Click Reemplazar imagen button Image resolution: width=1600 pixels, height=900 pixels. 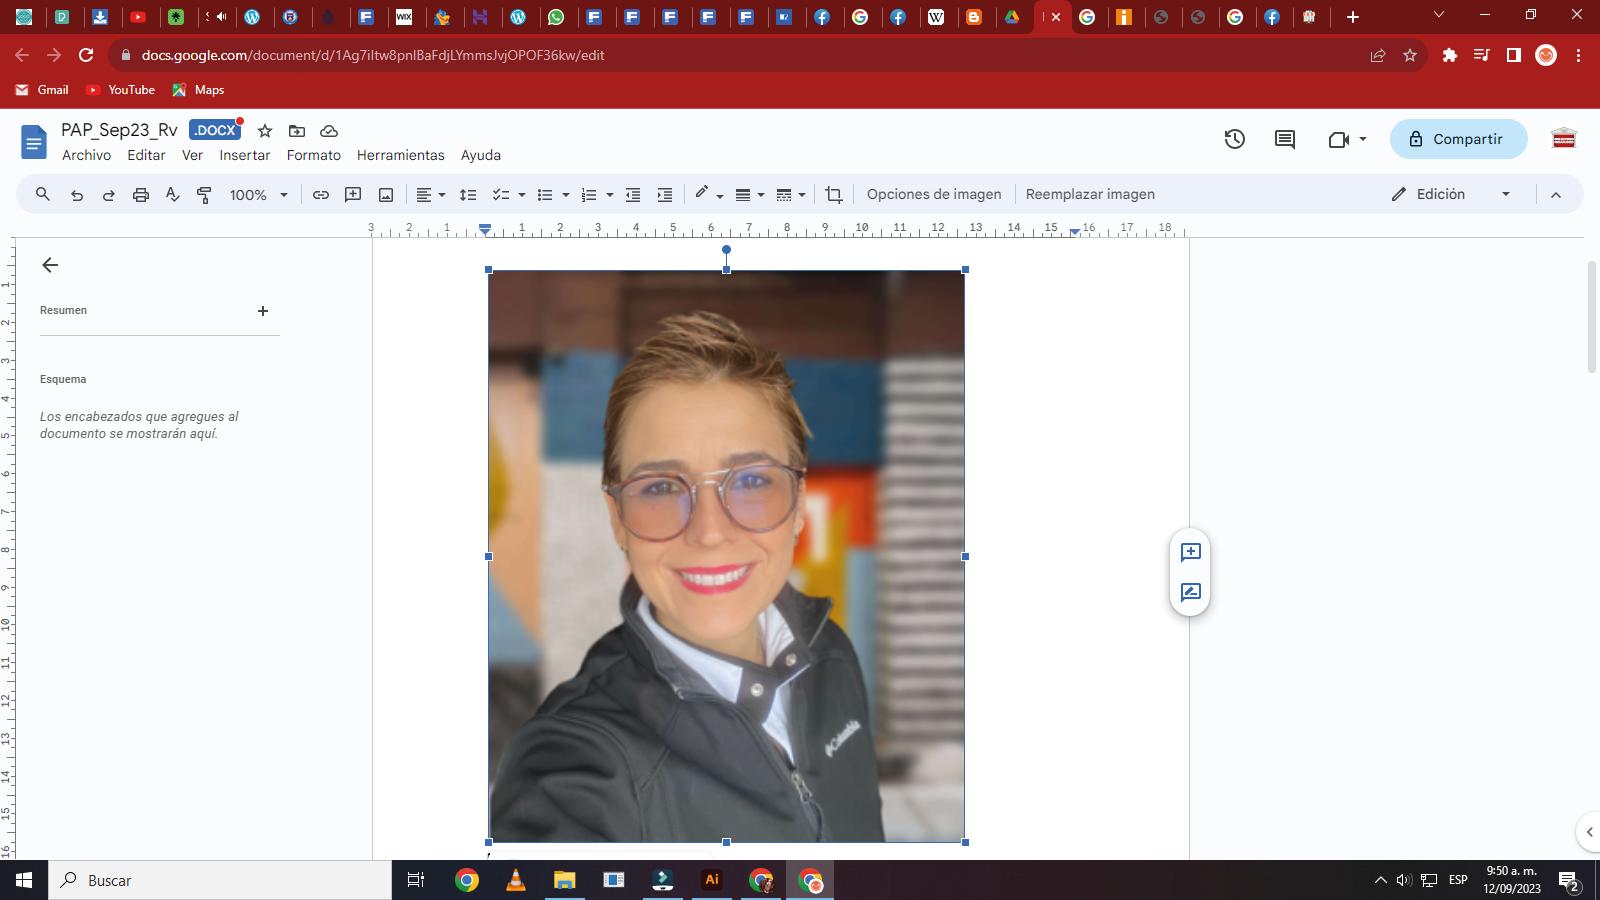tap(1090, 194)
